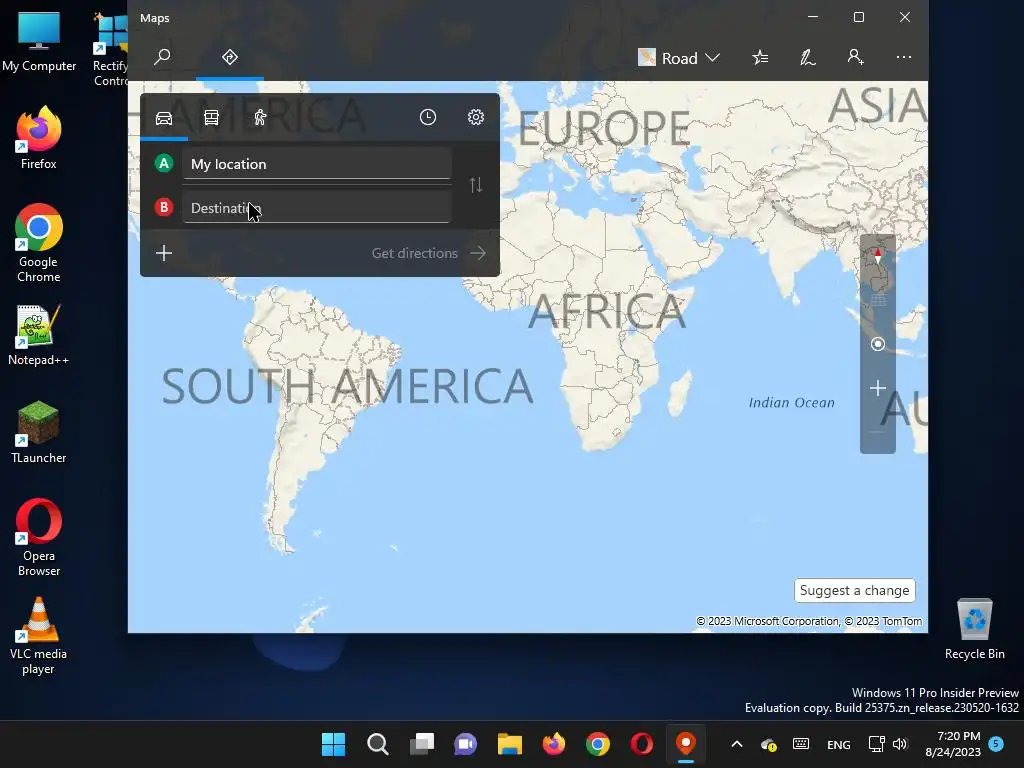Select My Computer desktop icon
Image resolution: width=1024 pixels, height=768 pixels.
click(39, 40)
